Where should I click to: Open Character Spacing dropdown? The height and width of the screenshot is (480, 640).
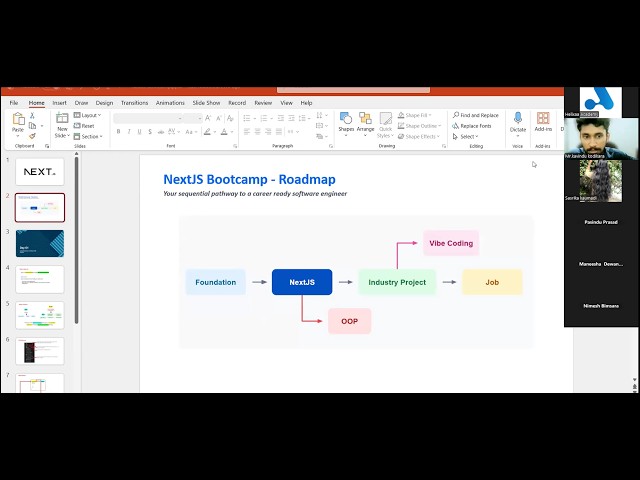point(173,131)
